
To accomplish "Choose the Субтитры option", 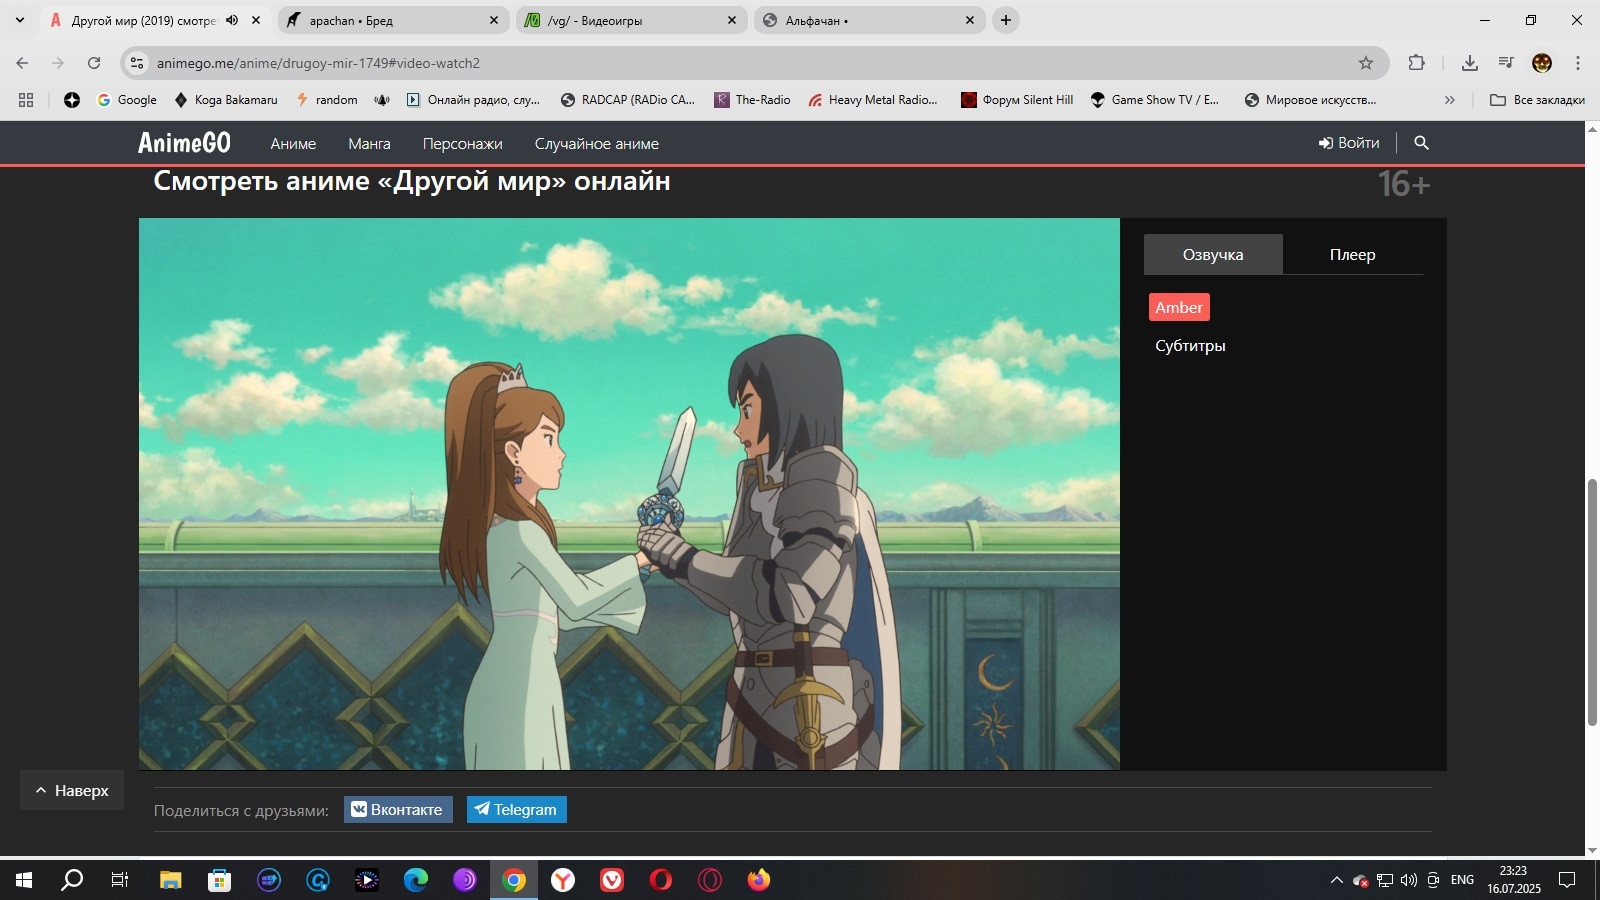I will click(x=1190, y=345).
